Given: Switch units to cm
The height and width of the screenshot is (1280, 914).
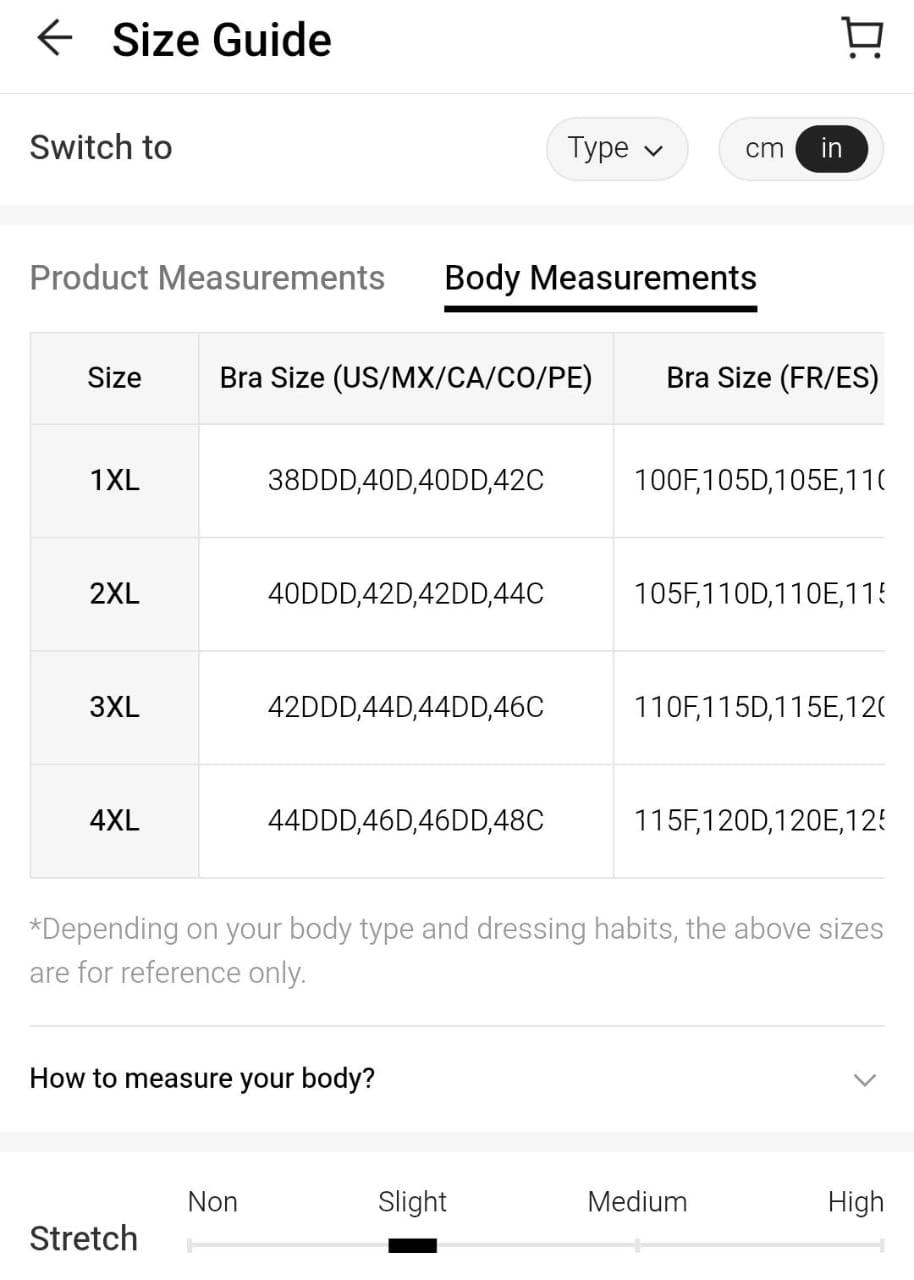Looking at the screenshot, I should (x=764, y=149).
